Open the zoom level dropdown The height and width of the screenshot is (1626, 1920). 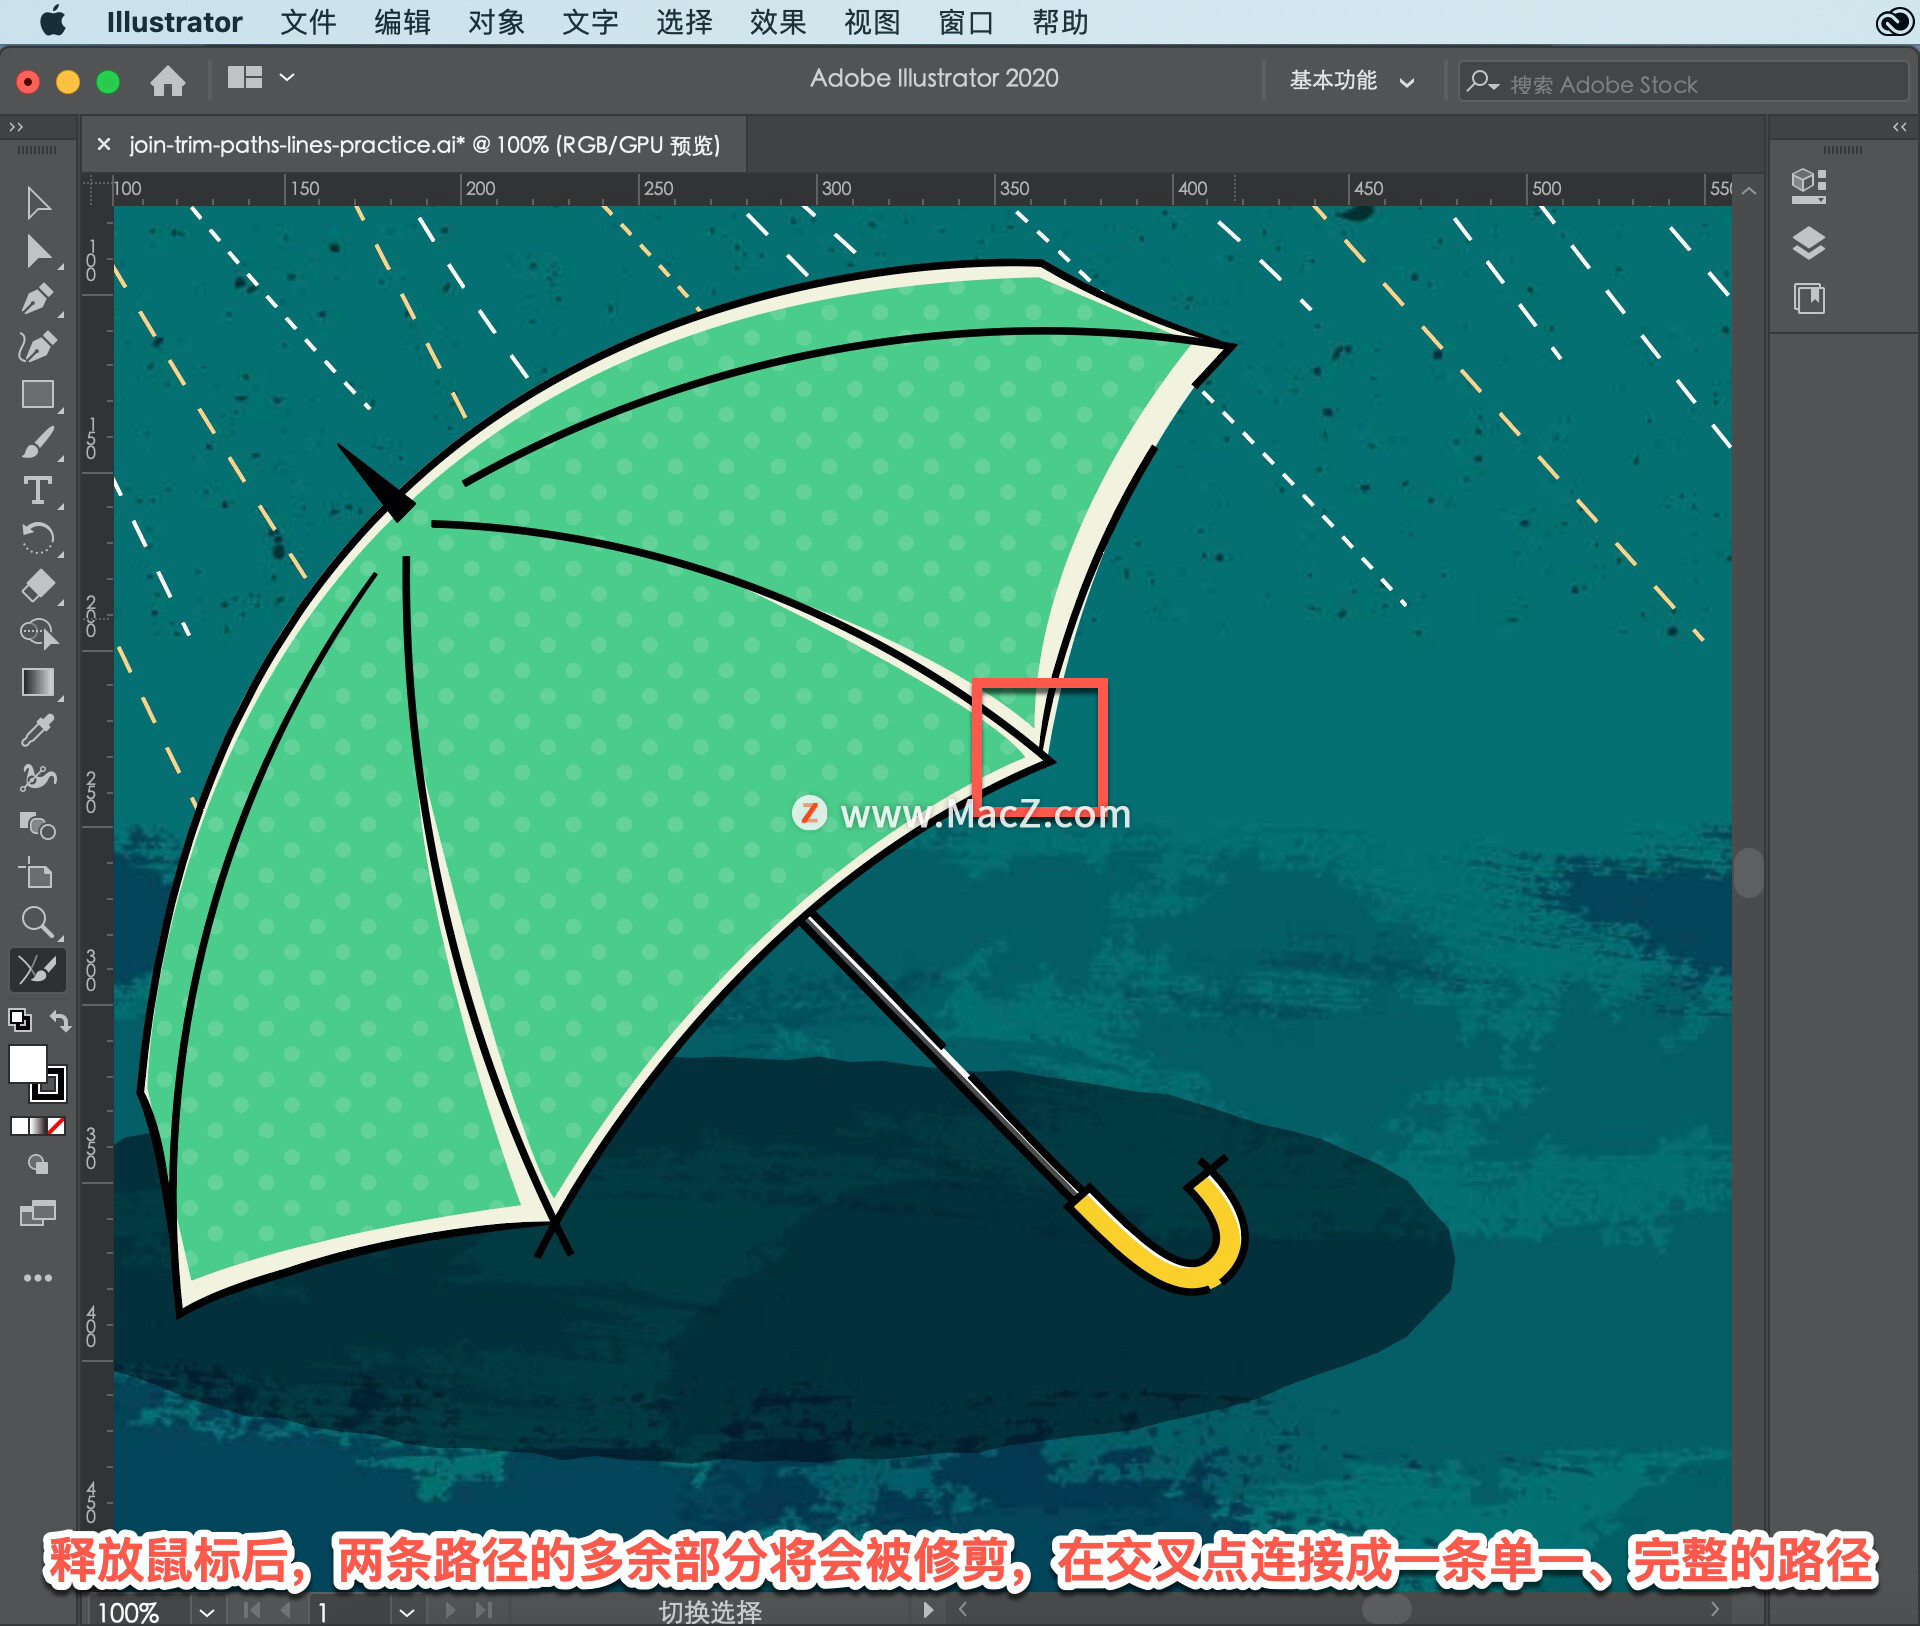coord(206,1611)
